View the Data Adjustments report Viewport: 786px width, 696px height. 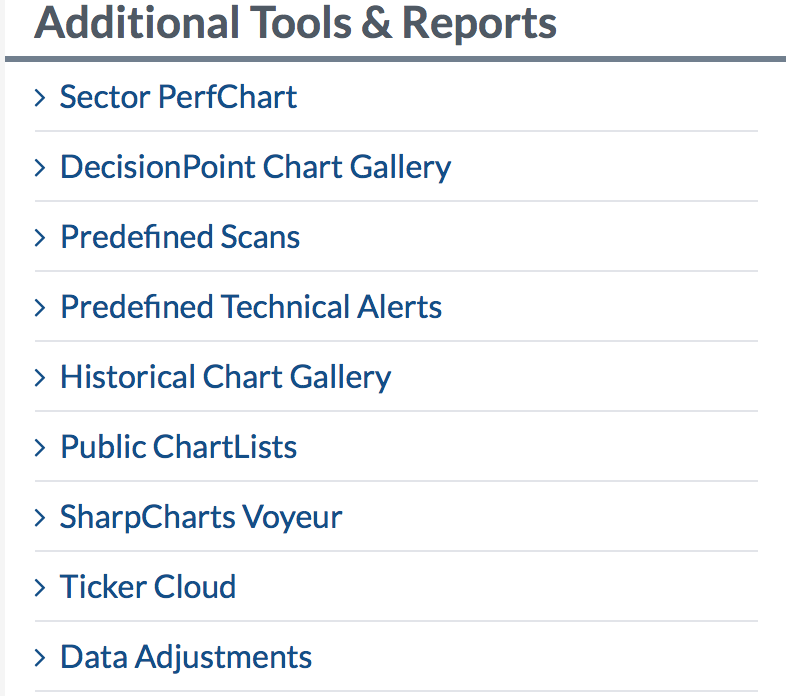(186, 657)
